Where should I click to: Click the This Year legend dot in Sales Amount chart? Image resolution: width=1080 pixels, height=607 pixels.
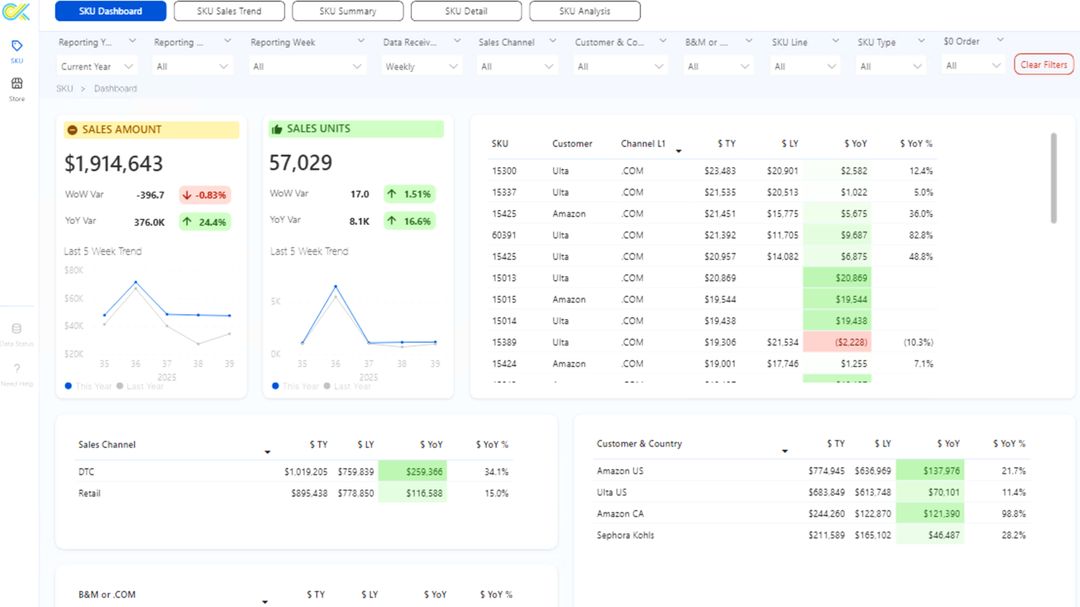(x=68, y=386)
